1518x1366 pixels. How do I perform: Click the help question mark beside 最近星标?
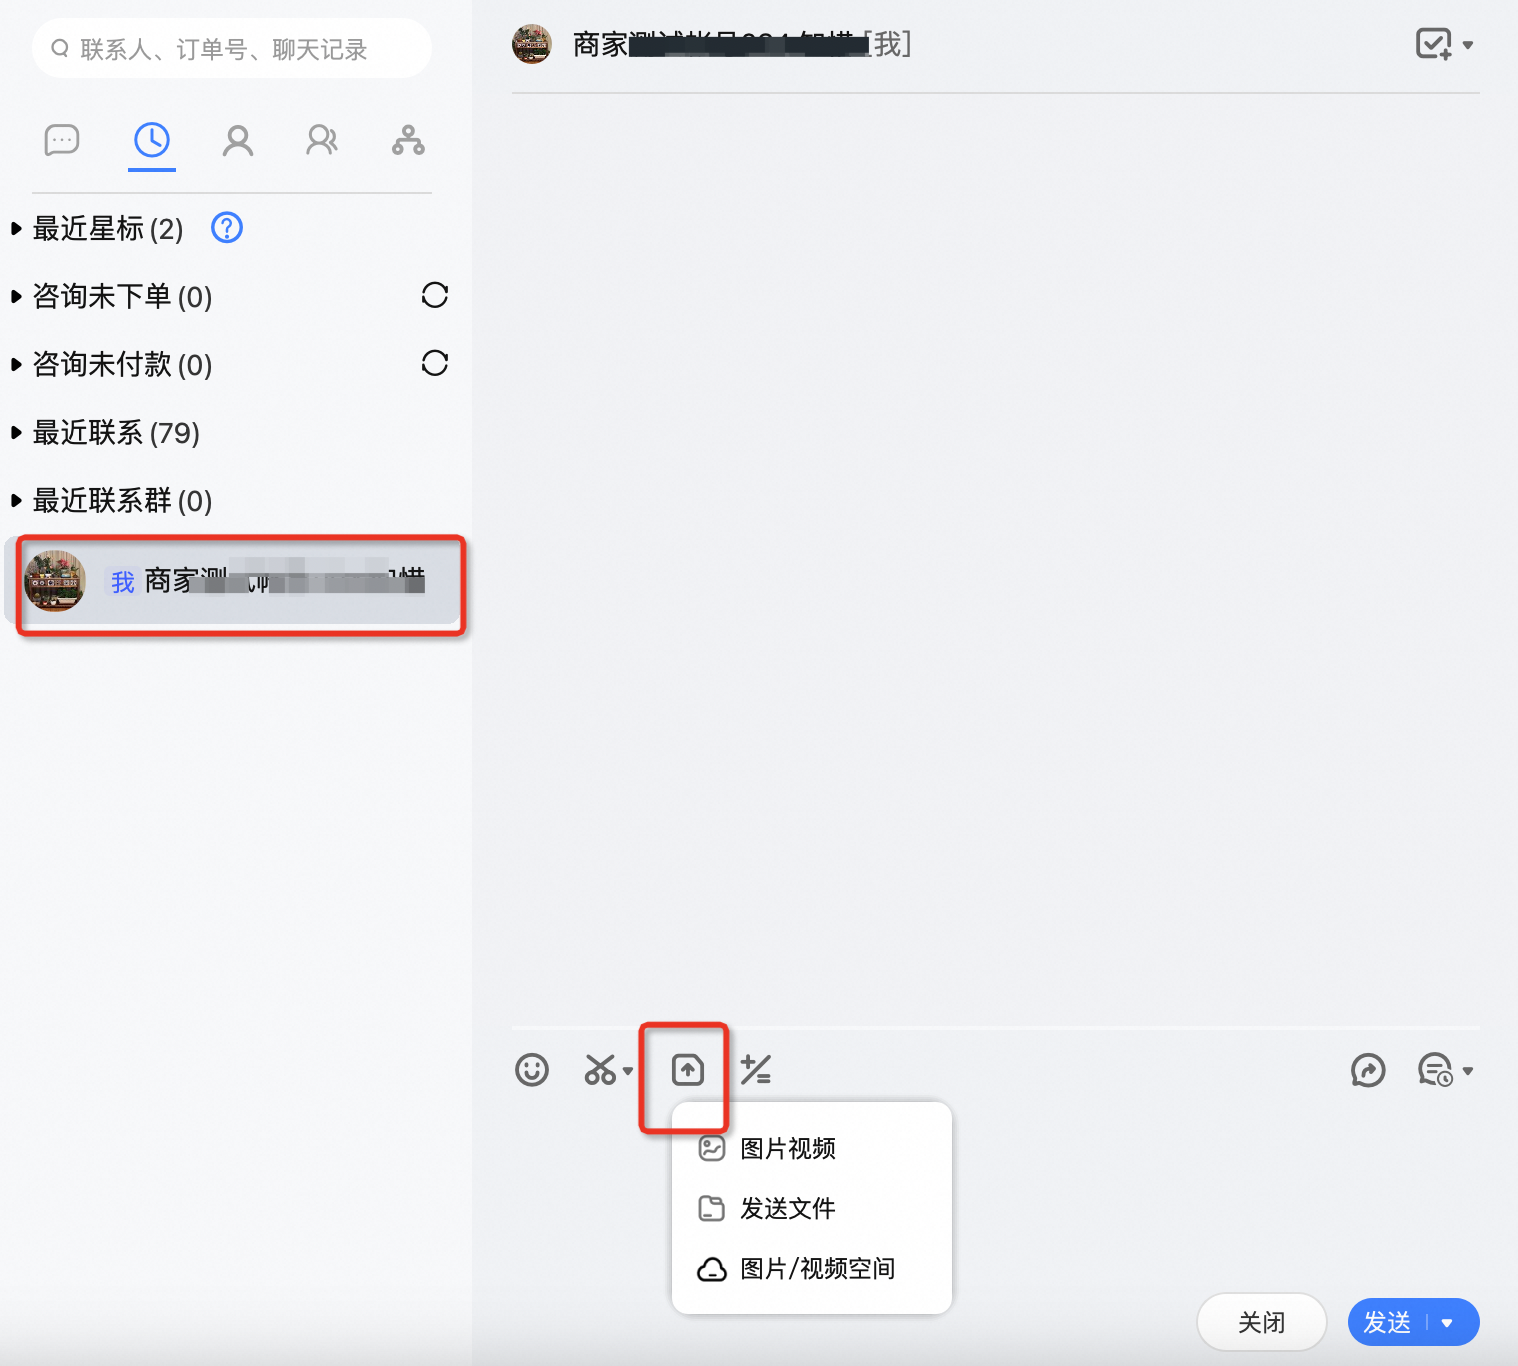pyautogui.click(x=227, y=228)
